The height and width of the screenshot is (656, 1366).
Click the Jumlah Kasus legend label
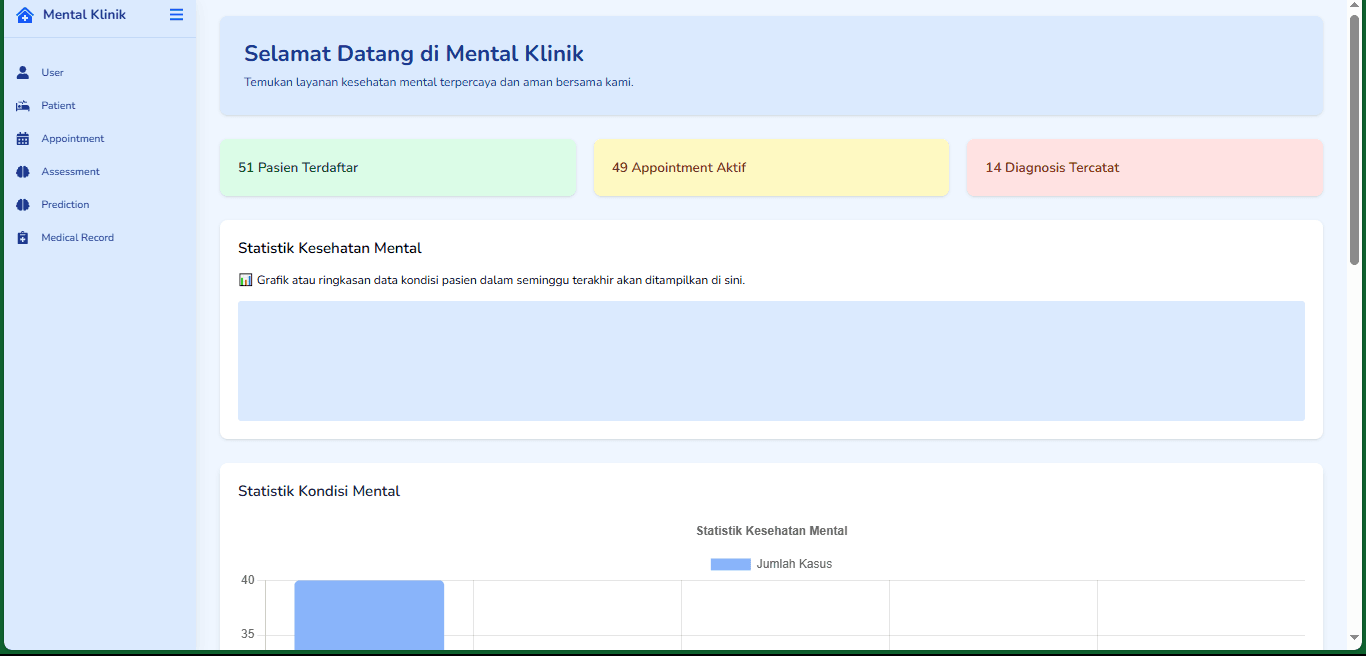click(793, 563)
